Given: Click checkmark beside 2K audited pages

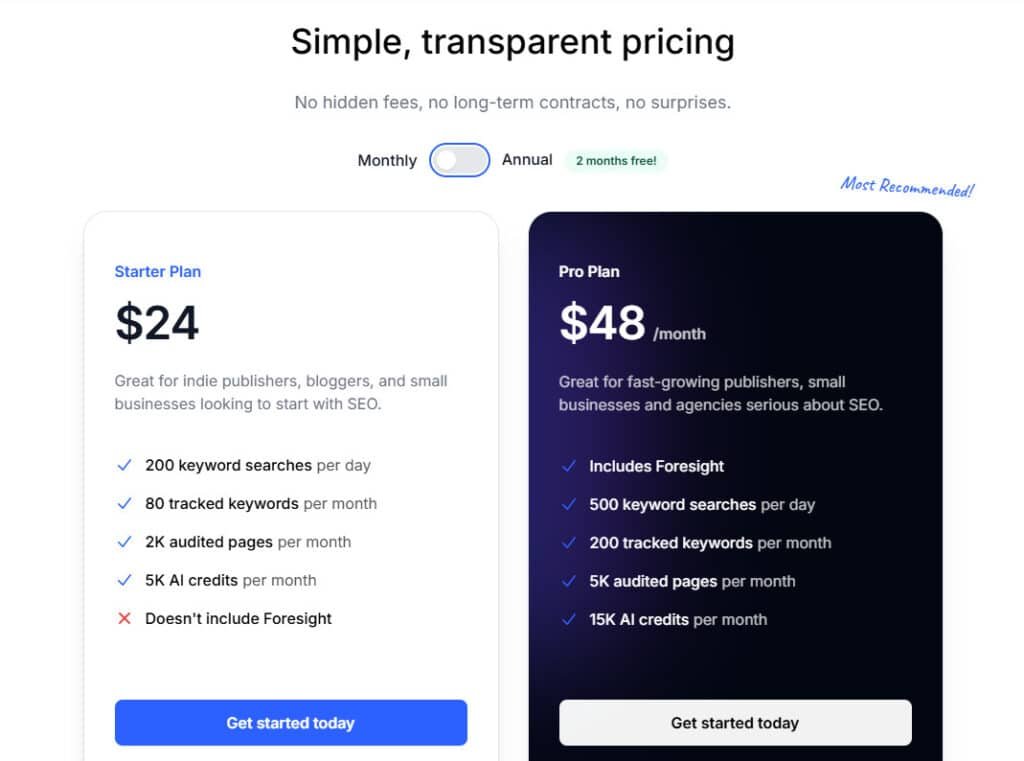Looking at the screenshot, I should pyautogui.click(x=125, y=542).
